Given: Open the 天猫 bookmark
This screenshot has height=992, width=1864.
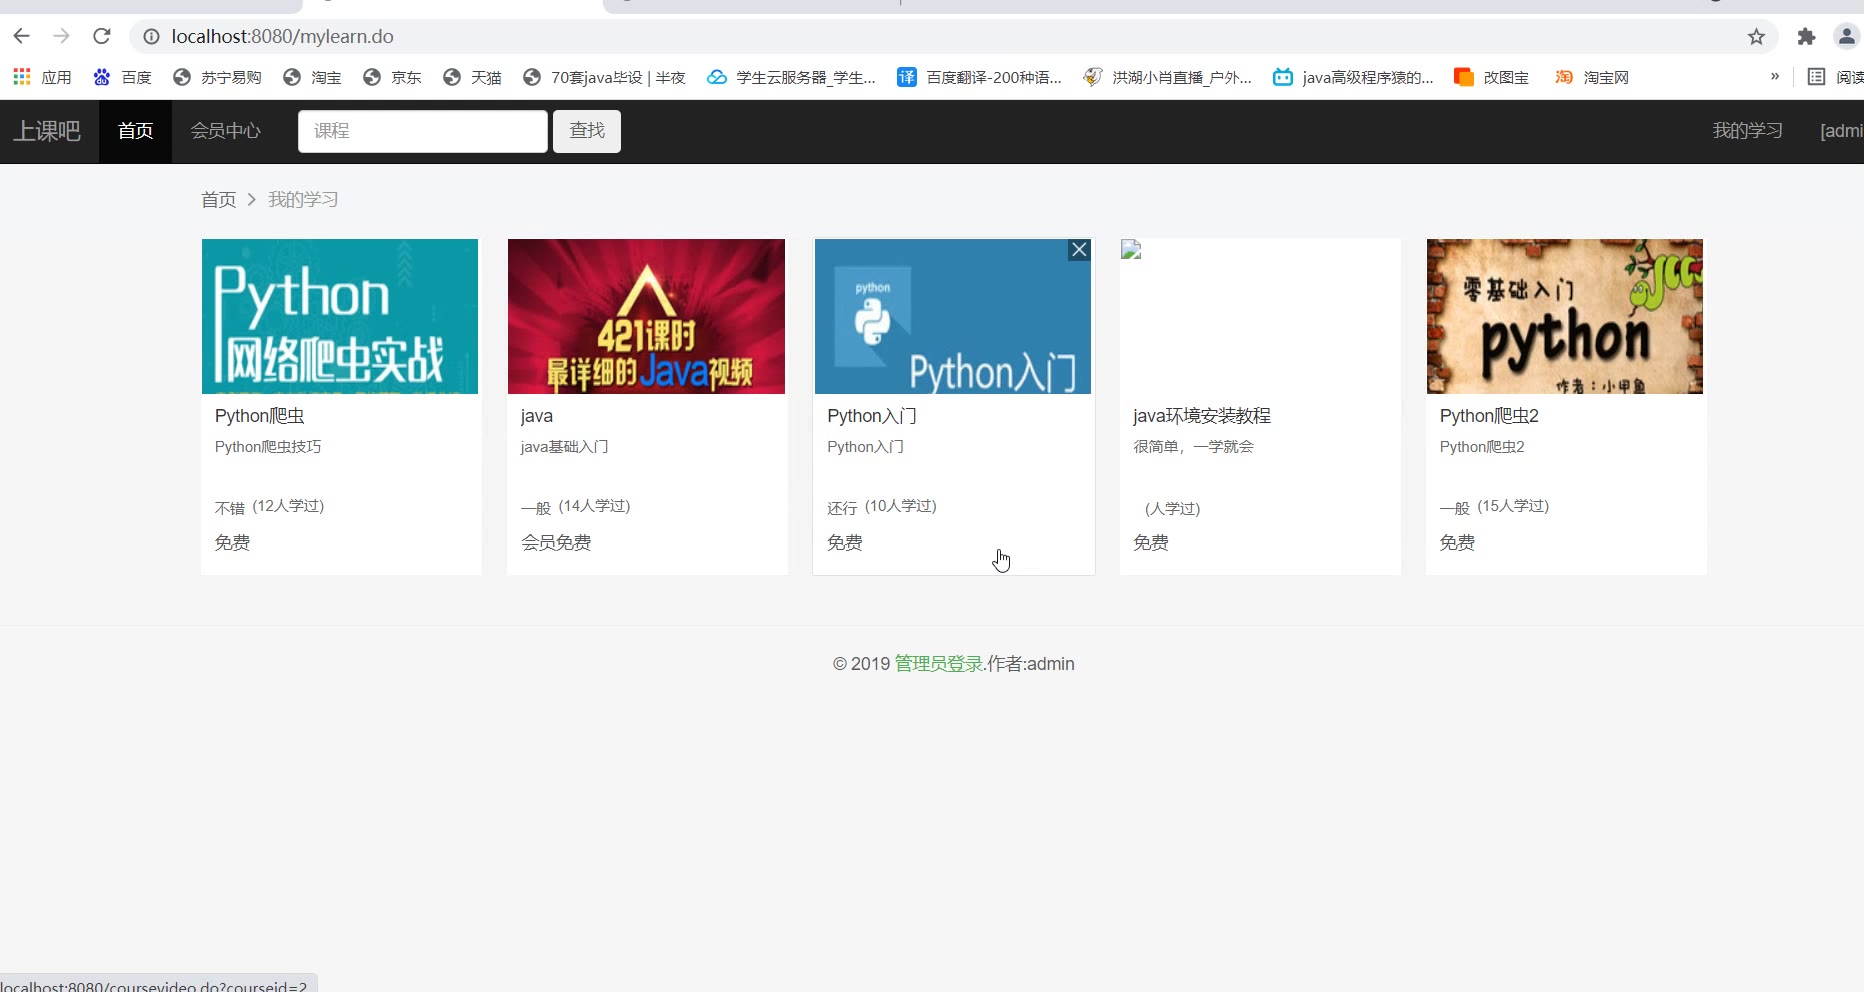Looking at the screenshot, I should pos(472,77).
